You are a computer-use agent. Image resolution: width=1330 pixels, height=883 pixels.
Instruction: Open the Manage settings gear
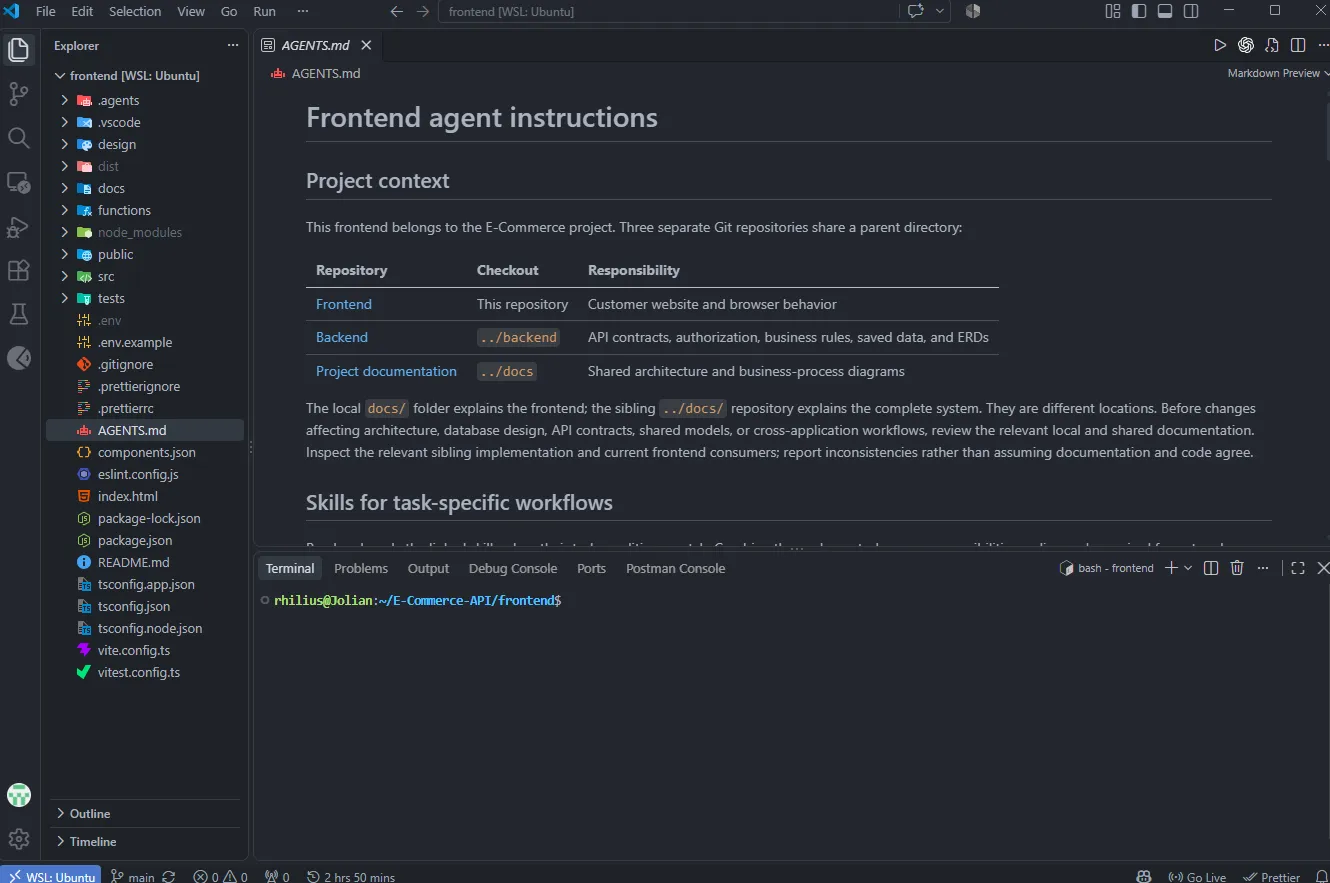[x=19, y=839]
